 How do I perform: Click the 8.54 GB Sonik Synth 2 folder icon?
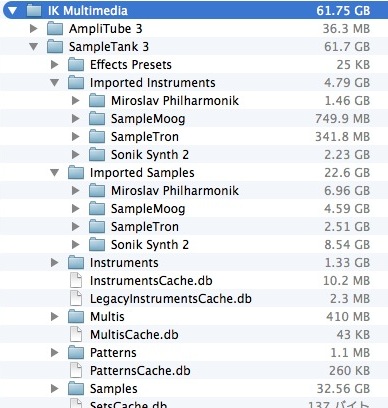pyautogui.click(x=97, y=245)
